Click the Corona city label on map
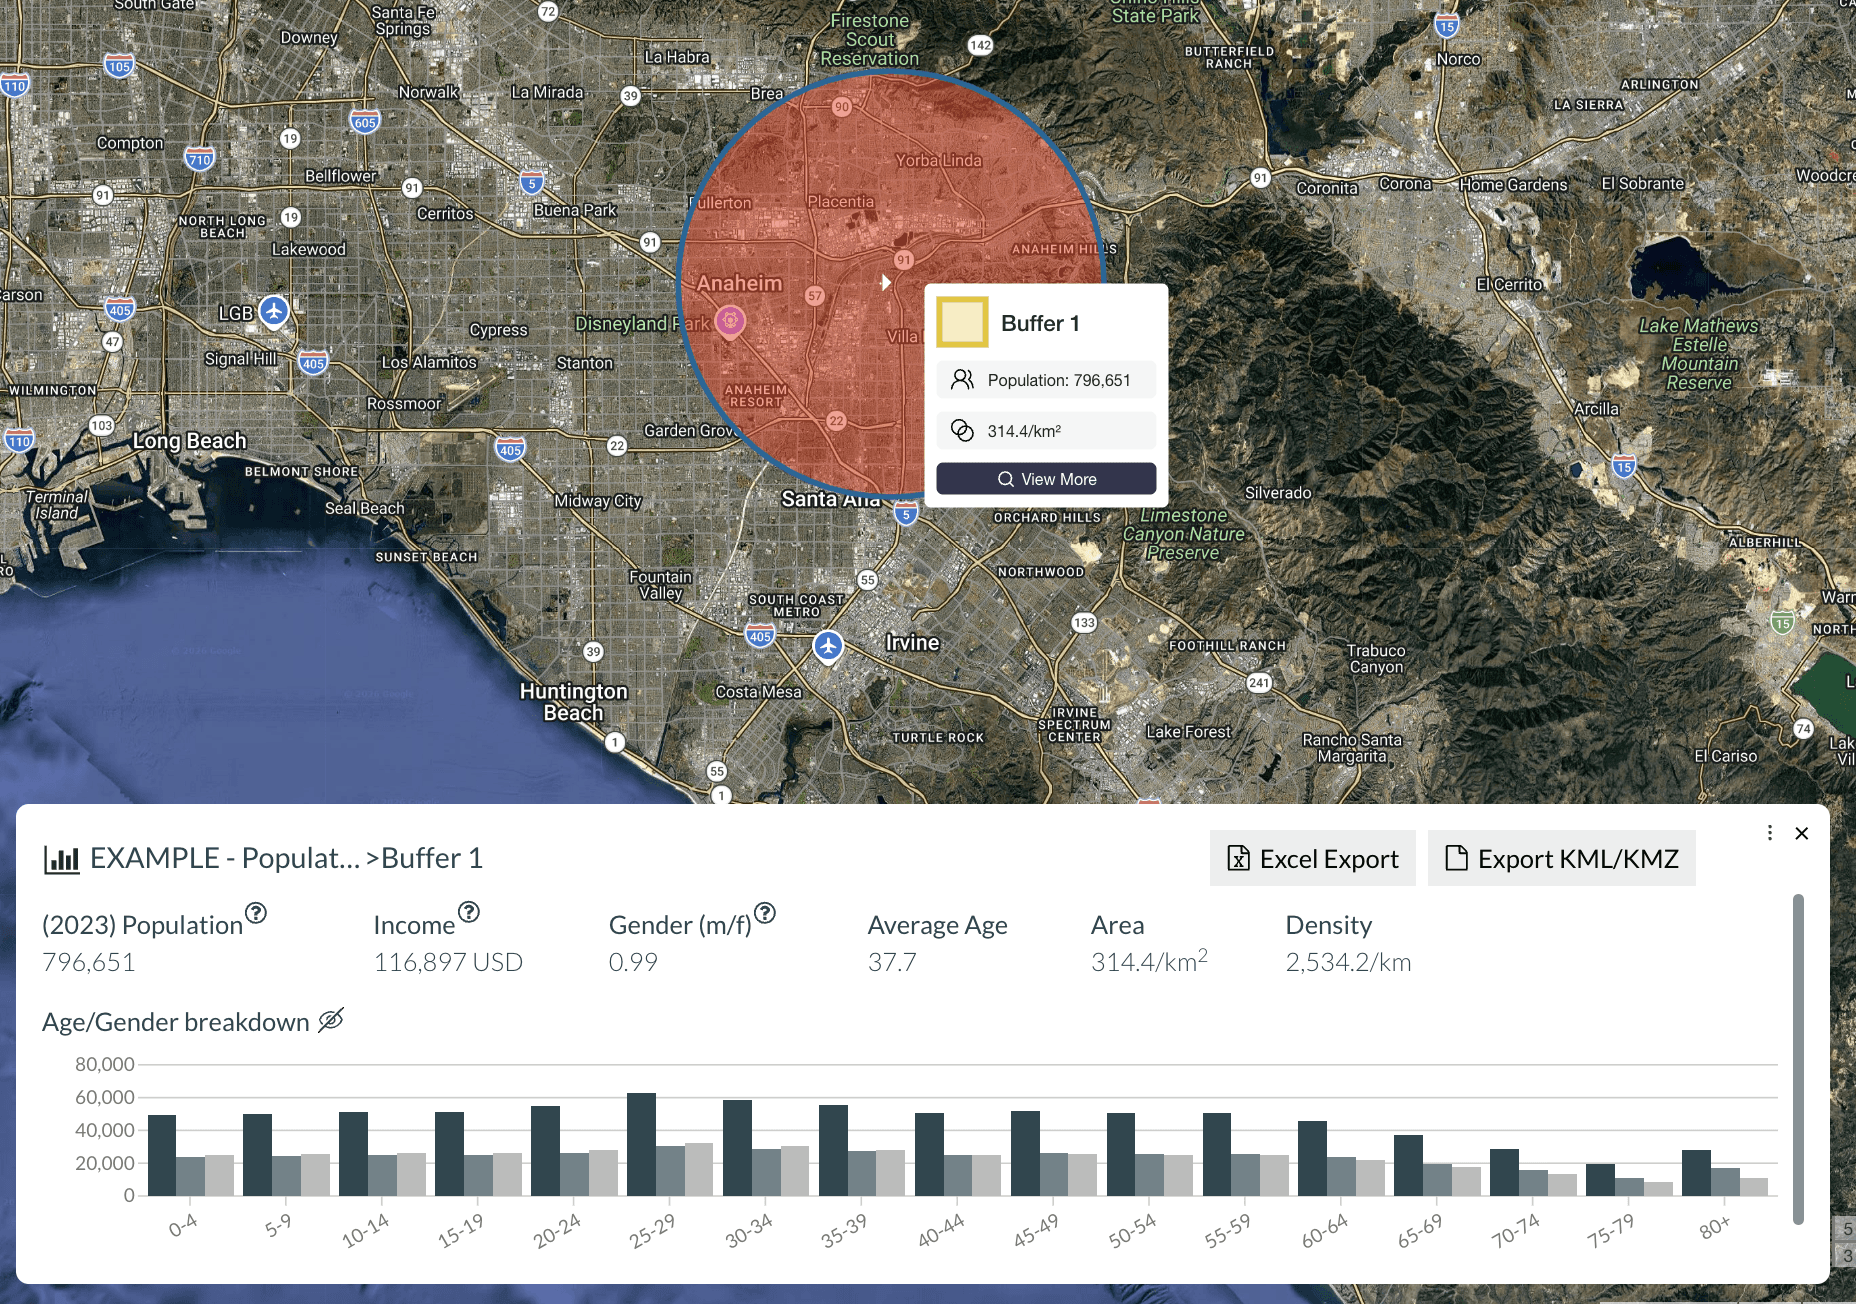The image size is (1856, 1304). [1405, 183]
